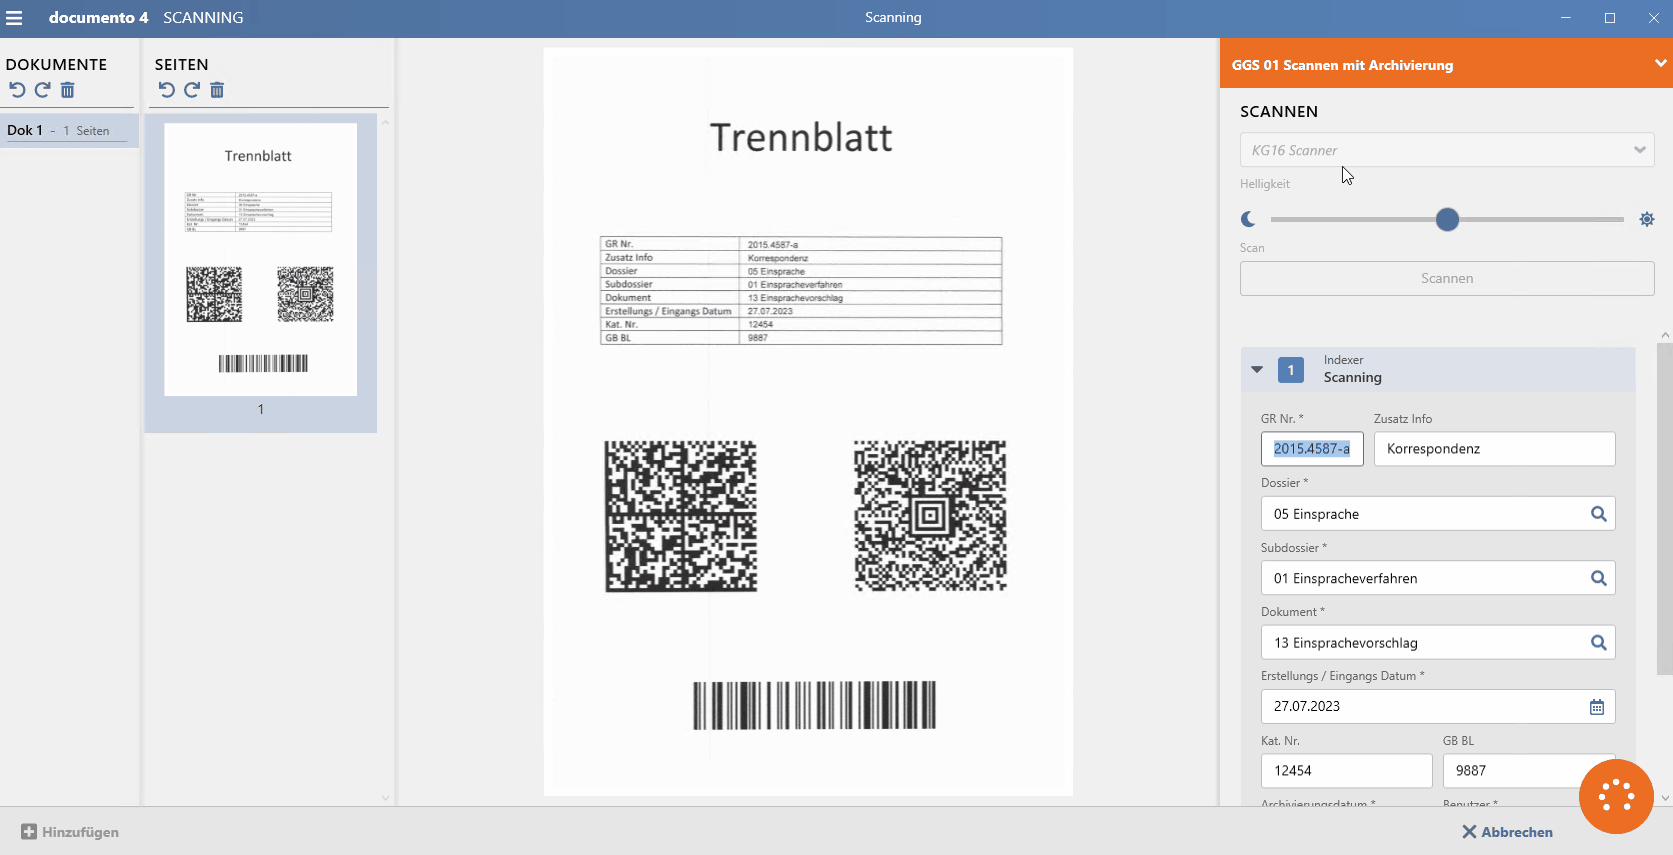Open Dokument search lookup
The height and width of the screenshot is (855, 1673).
(x=1598, y=643)
